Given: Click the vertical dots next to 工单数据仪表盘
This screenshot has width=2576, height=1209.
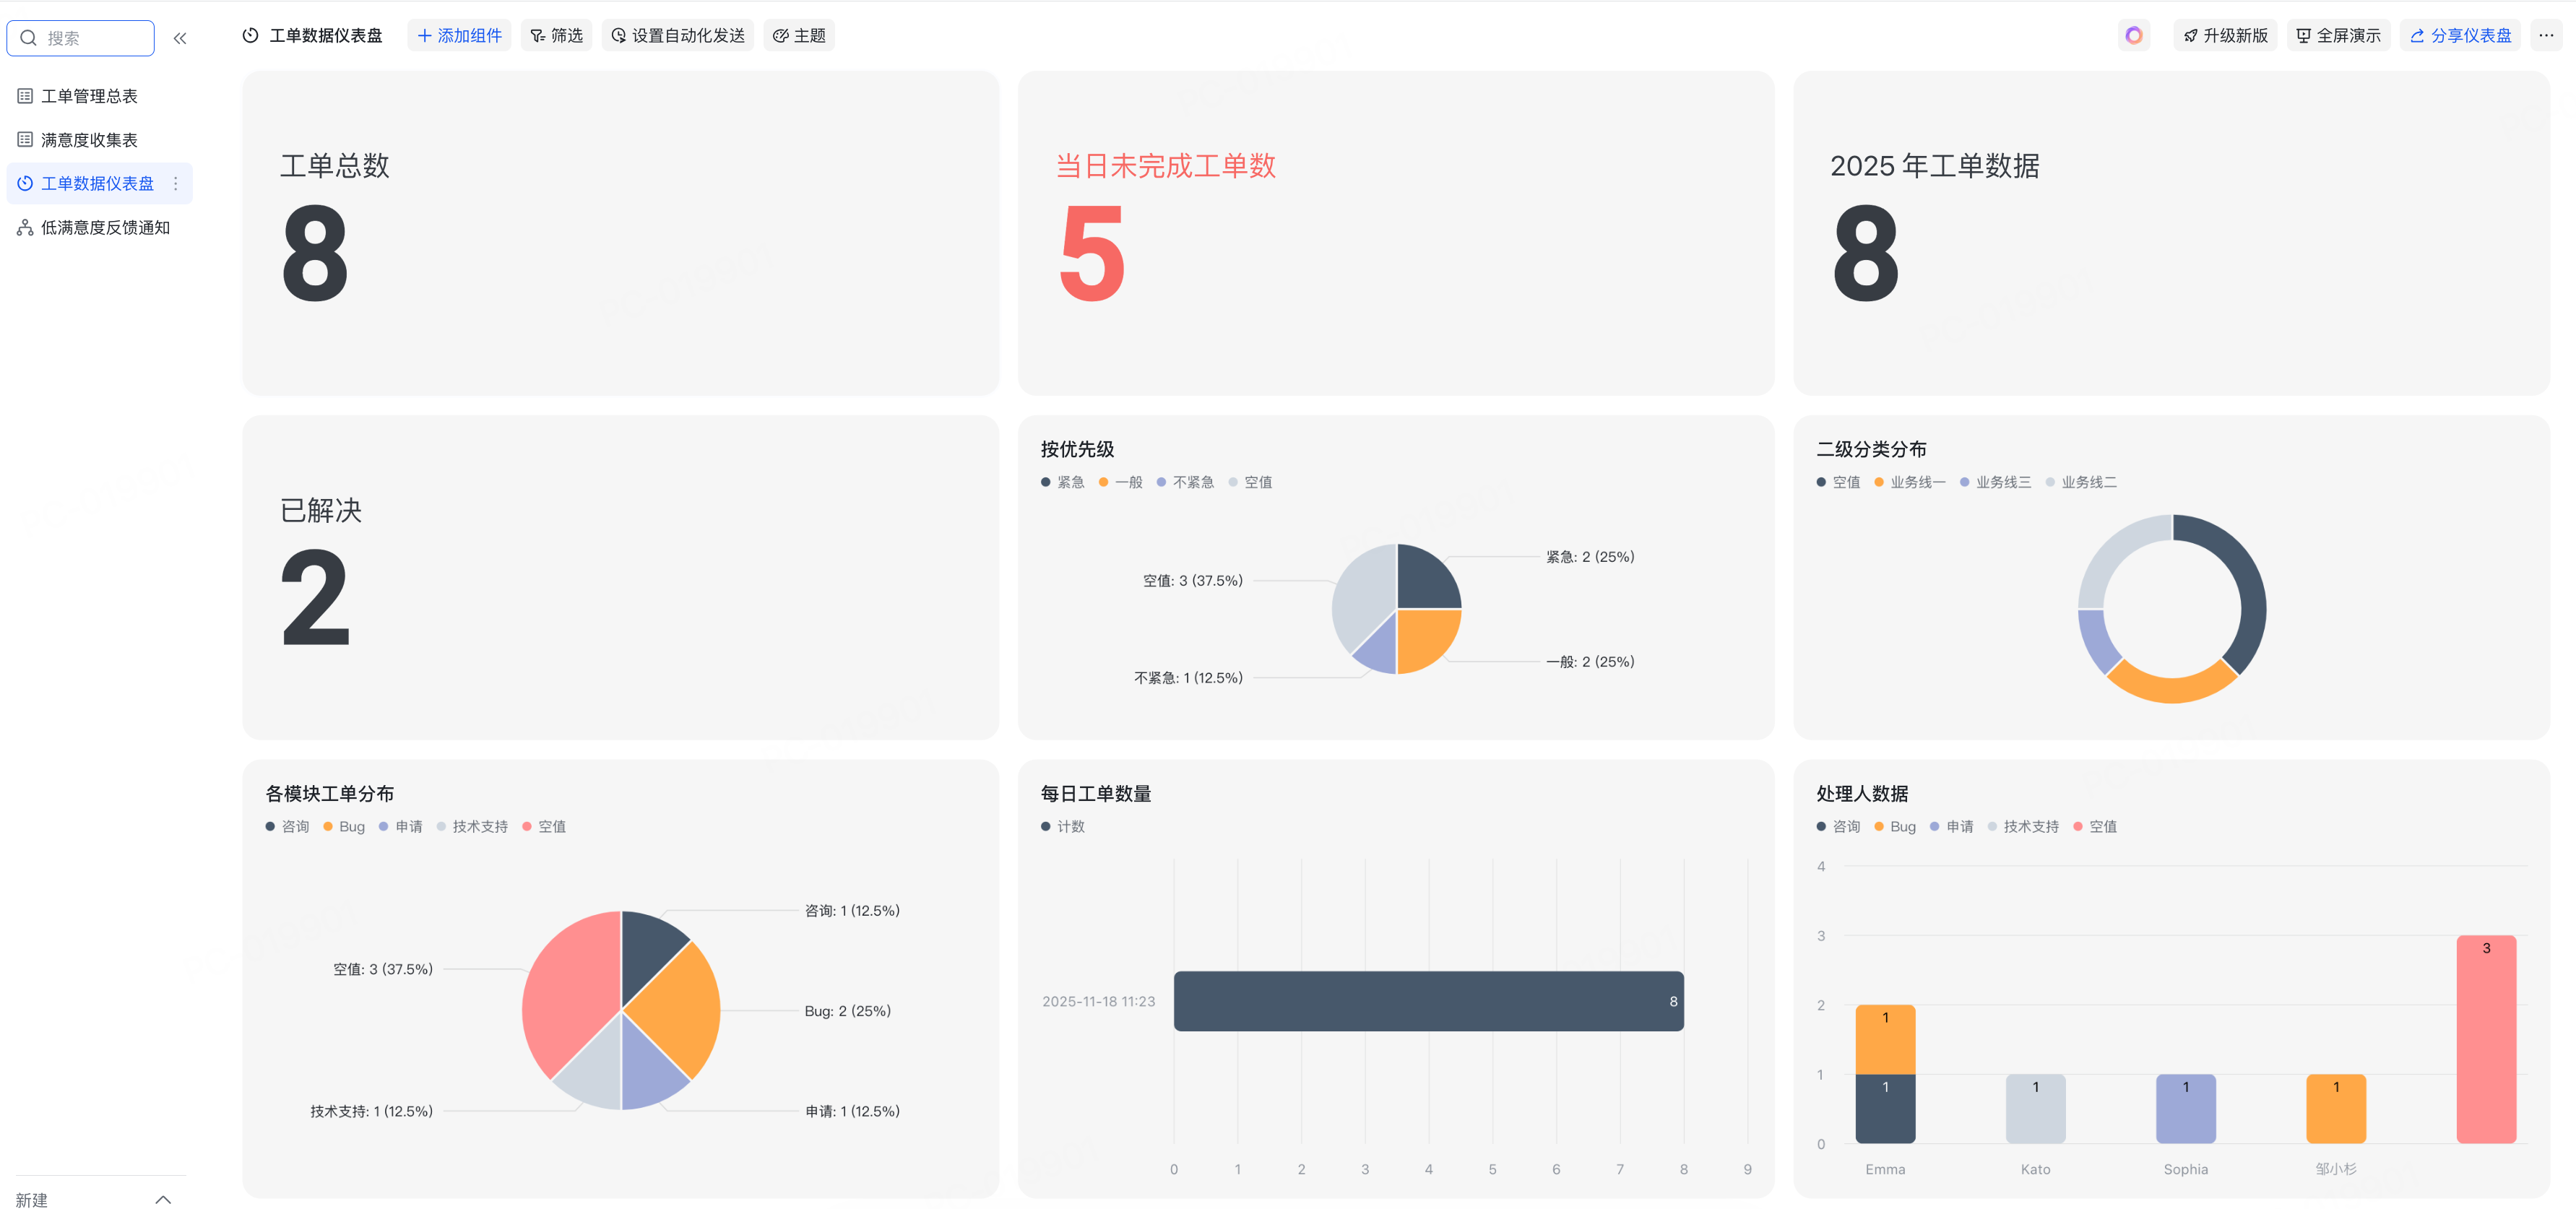Looking at the screenshot, I should pyautogui.click(x=176, y=183).
